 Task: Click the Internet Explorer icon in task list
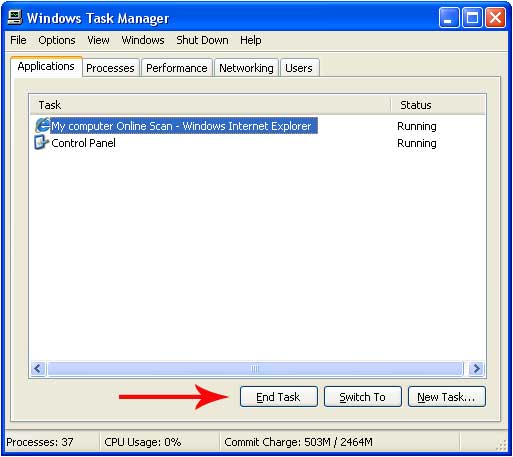click(x=42, y=126)
